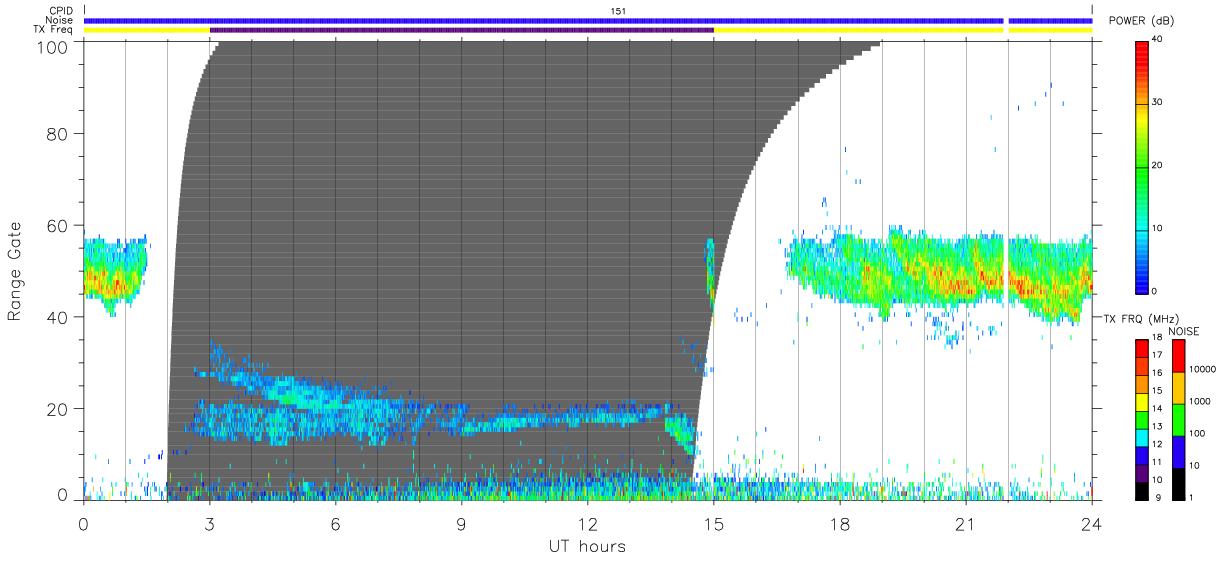Click noise legend label '1000'
Screen dimensions: 1228x567
pos(1202,403)
